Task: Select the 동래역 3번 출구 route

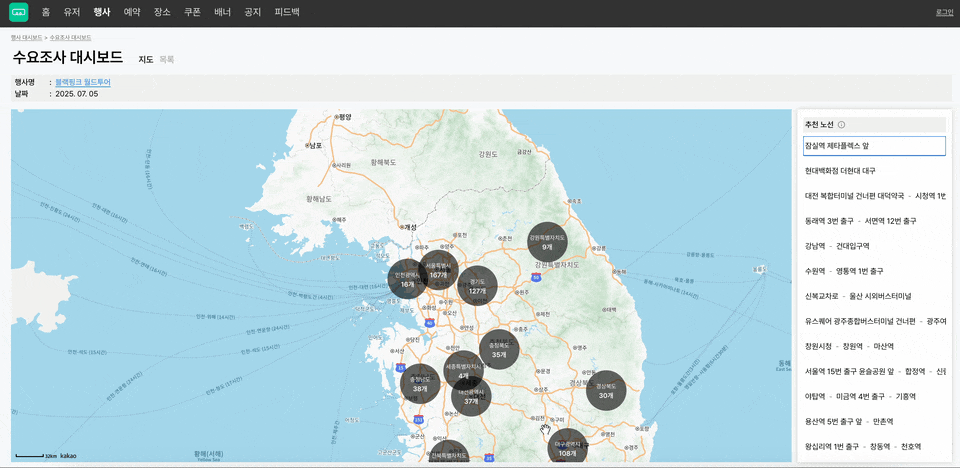Action: coord(874,221)
